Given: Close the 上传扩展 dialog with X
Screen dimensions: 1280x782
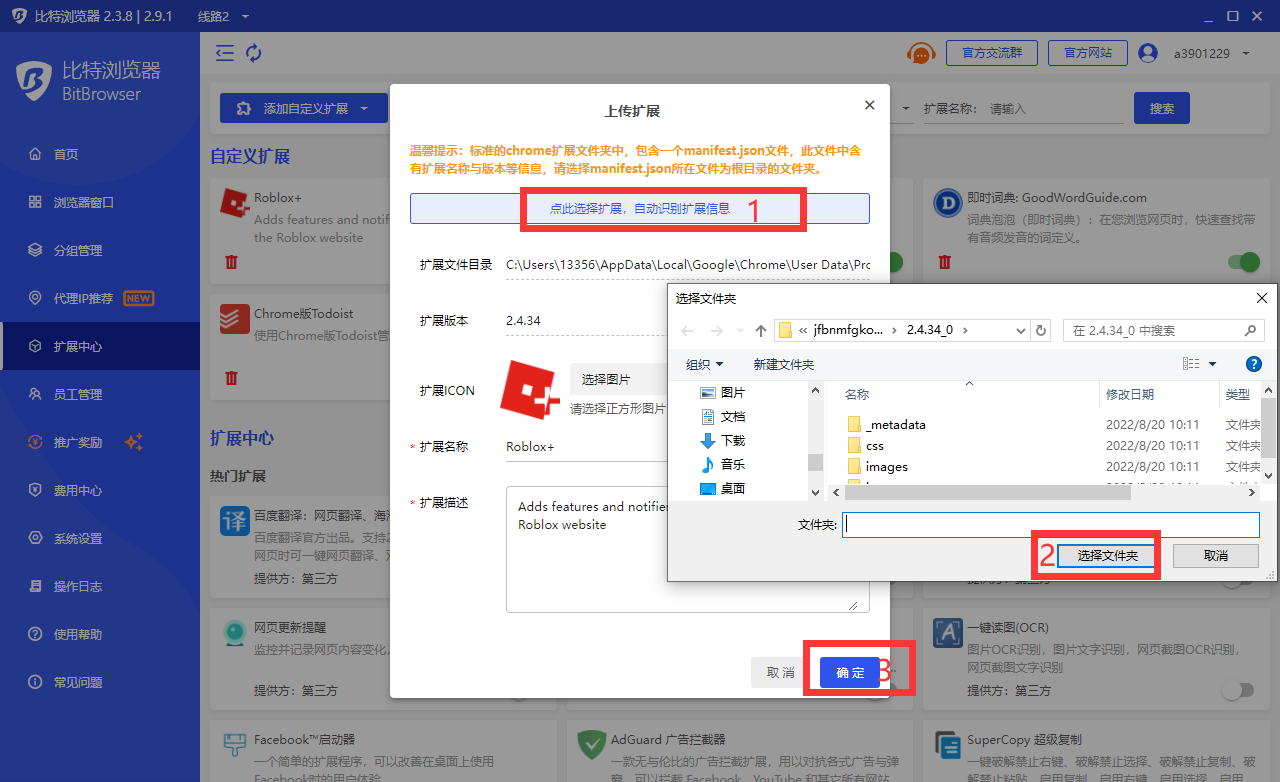Looking at the screenshot, I should (x=869, y=105).
